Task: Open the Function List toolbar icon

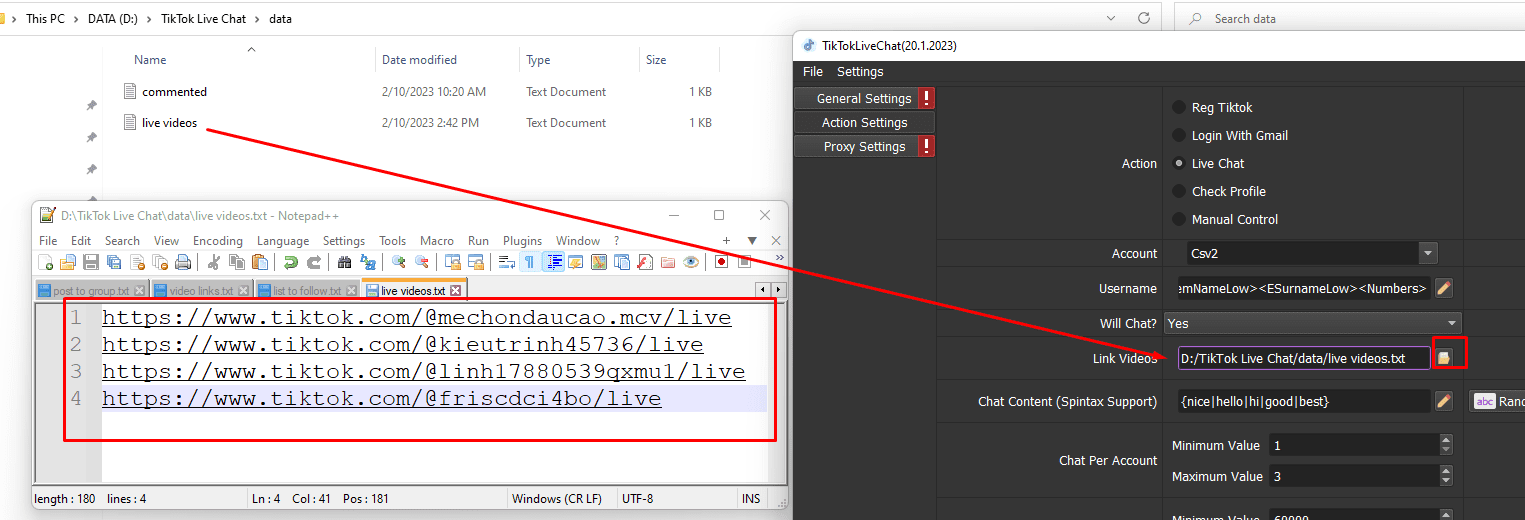Action: pyautogui.click(x=645, y=262)
